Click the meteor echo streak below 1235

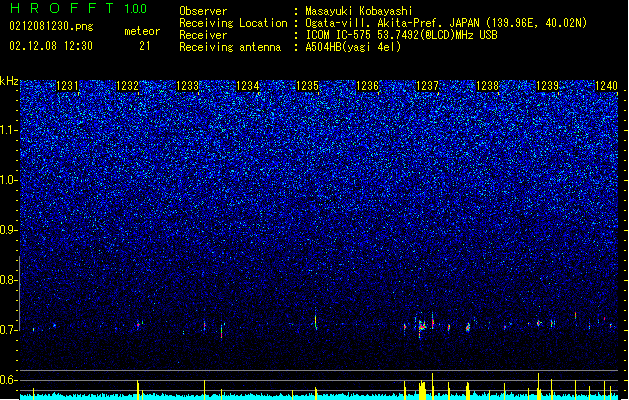coord(316,322)
